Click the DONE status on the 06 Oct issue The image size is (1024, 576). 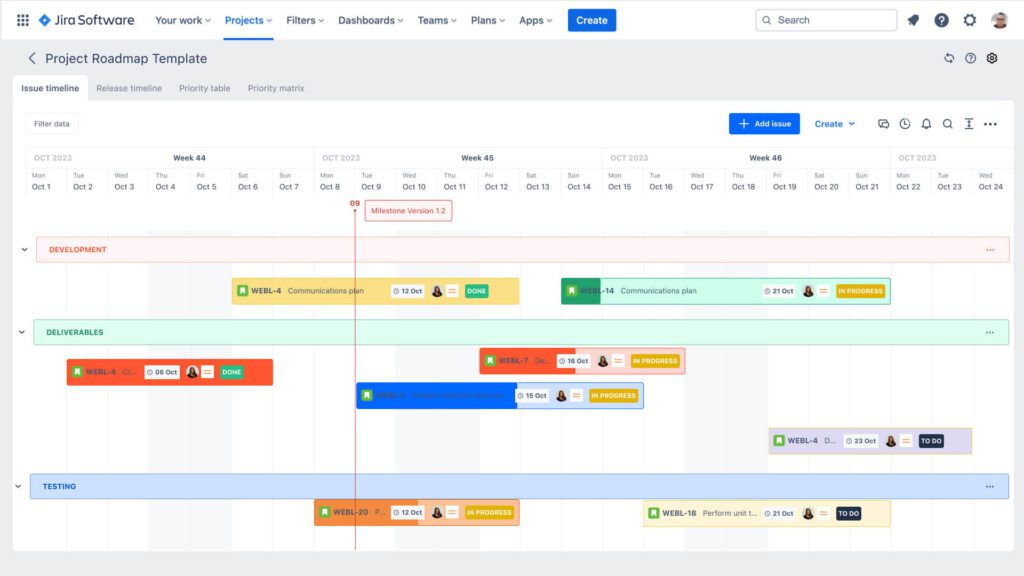tap(232, 372)
